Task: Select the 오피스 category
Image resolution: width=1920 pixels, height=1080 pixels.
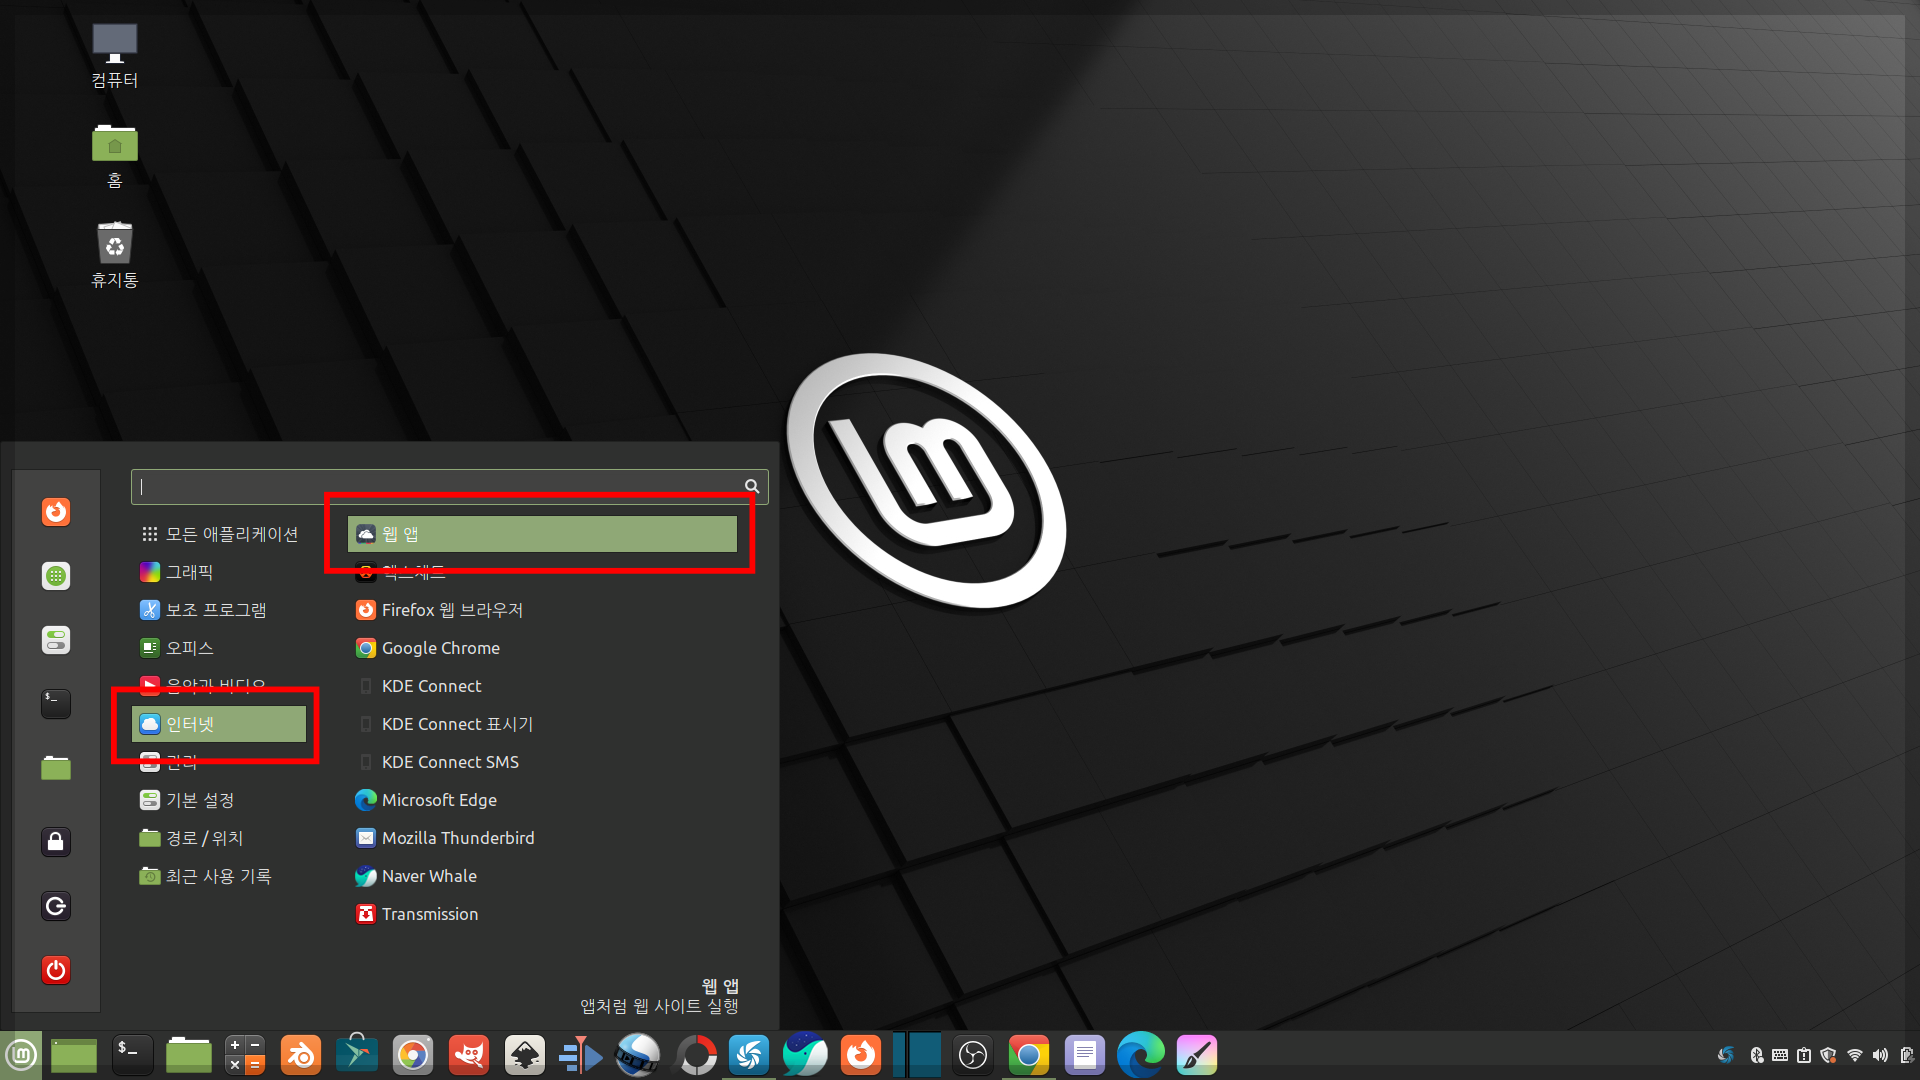Action: [x=190, y=648]
